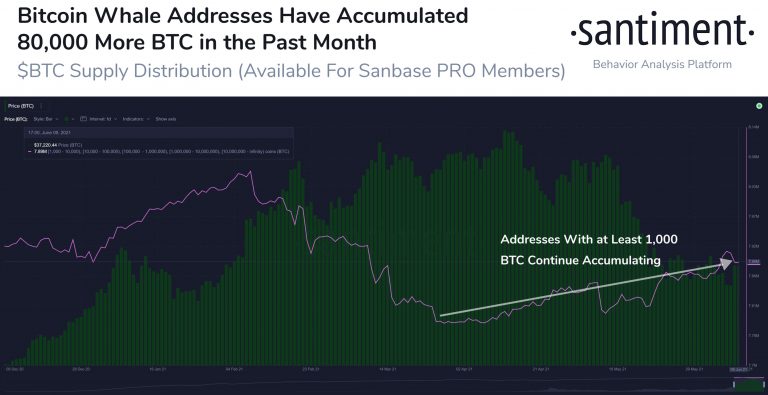
Task: Click the interval calendar icon
Action: [83, 119]
